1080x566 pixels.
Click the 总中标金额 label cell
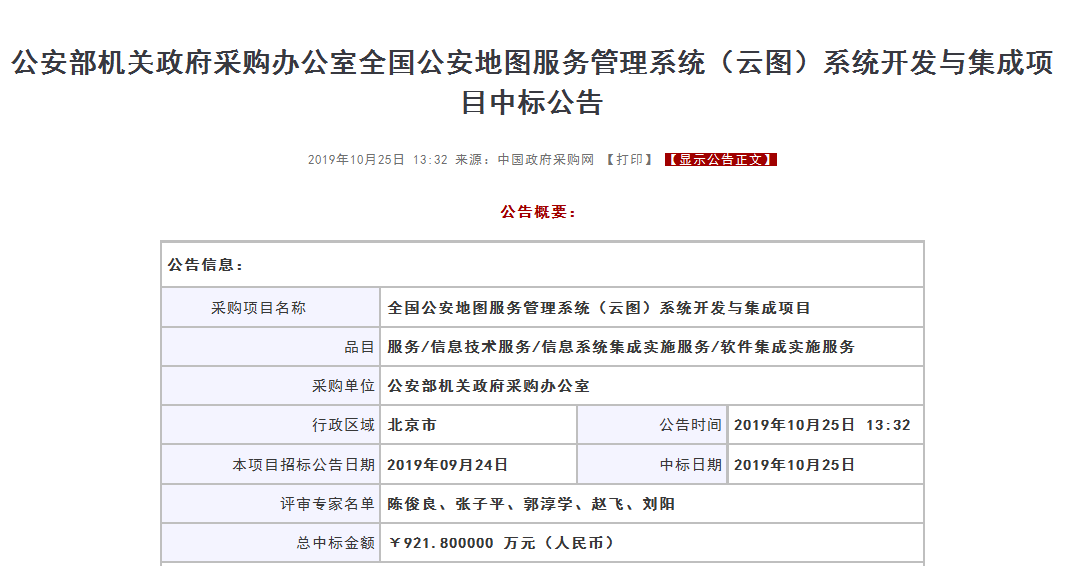tap(271, 543)
